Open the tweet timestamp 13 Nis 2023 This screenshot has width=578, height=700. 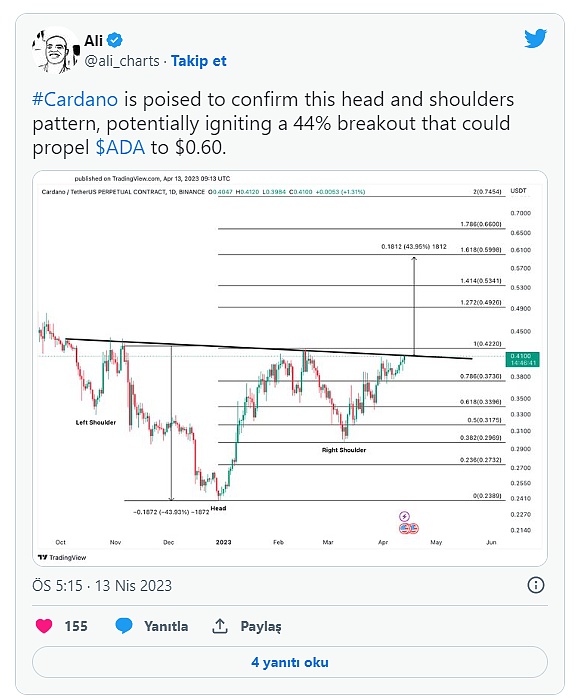(102, 585)
